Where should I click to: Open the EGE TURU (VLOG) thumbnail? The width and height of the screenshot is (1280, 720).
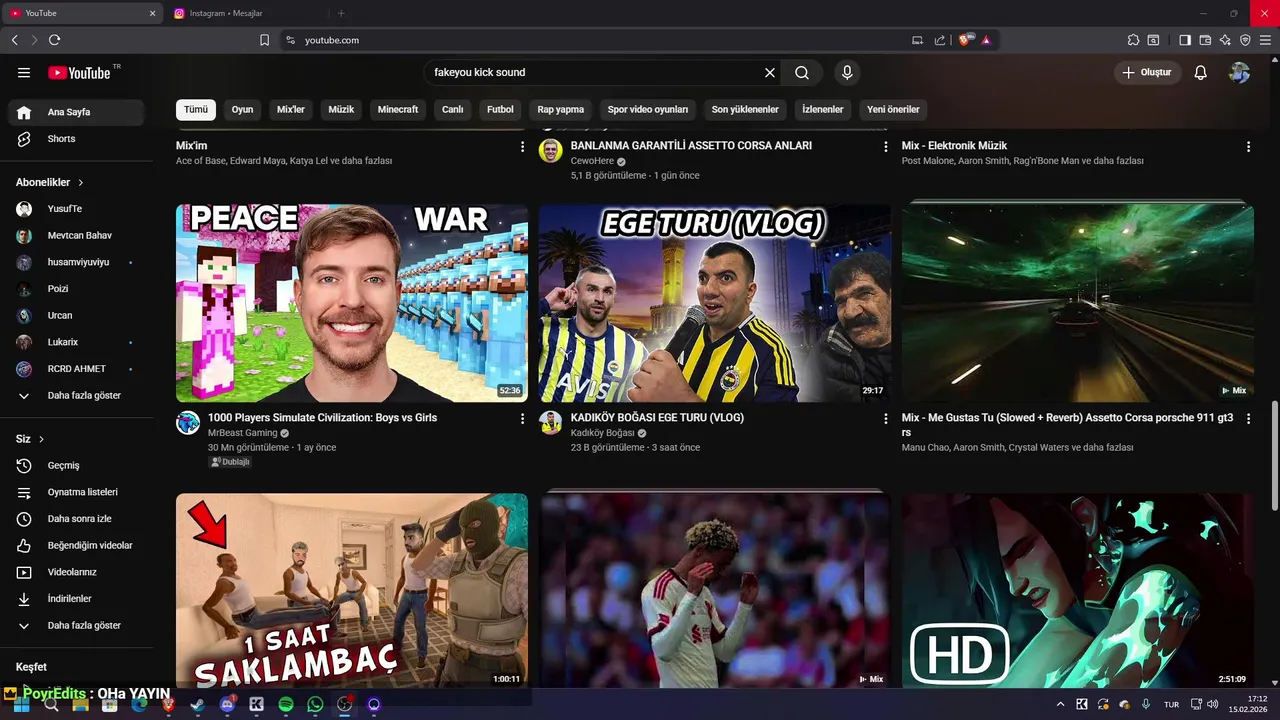(x=715, y=303)
